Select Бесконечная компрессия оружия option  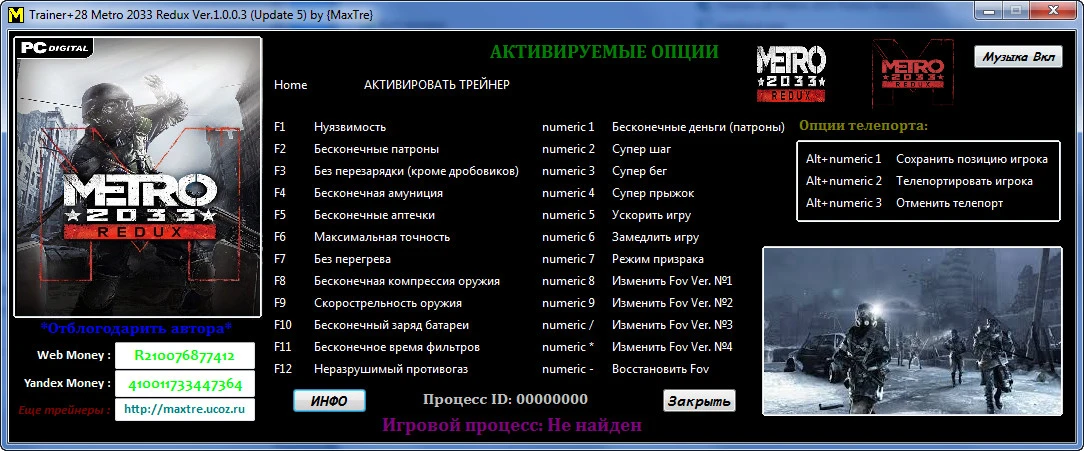click(x=406, y=282)
